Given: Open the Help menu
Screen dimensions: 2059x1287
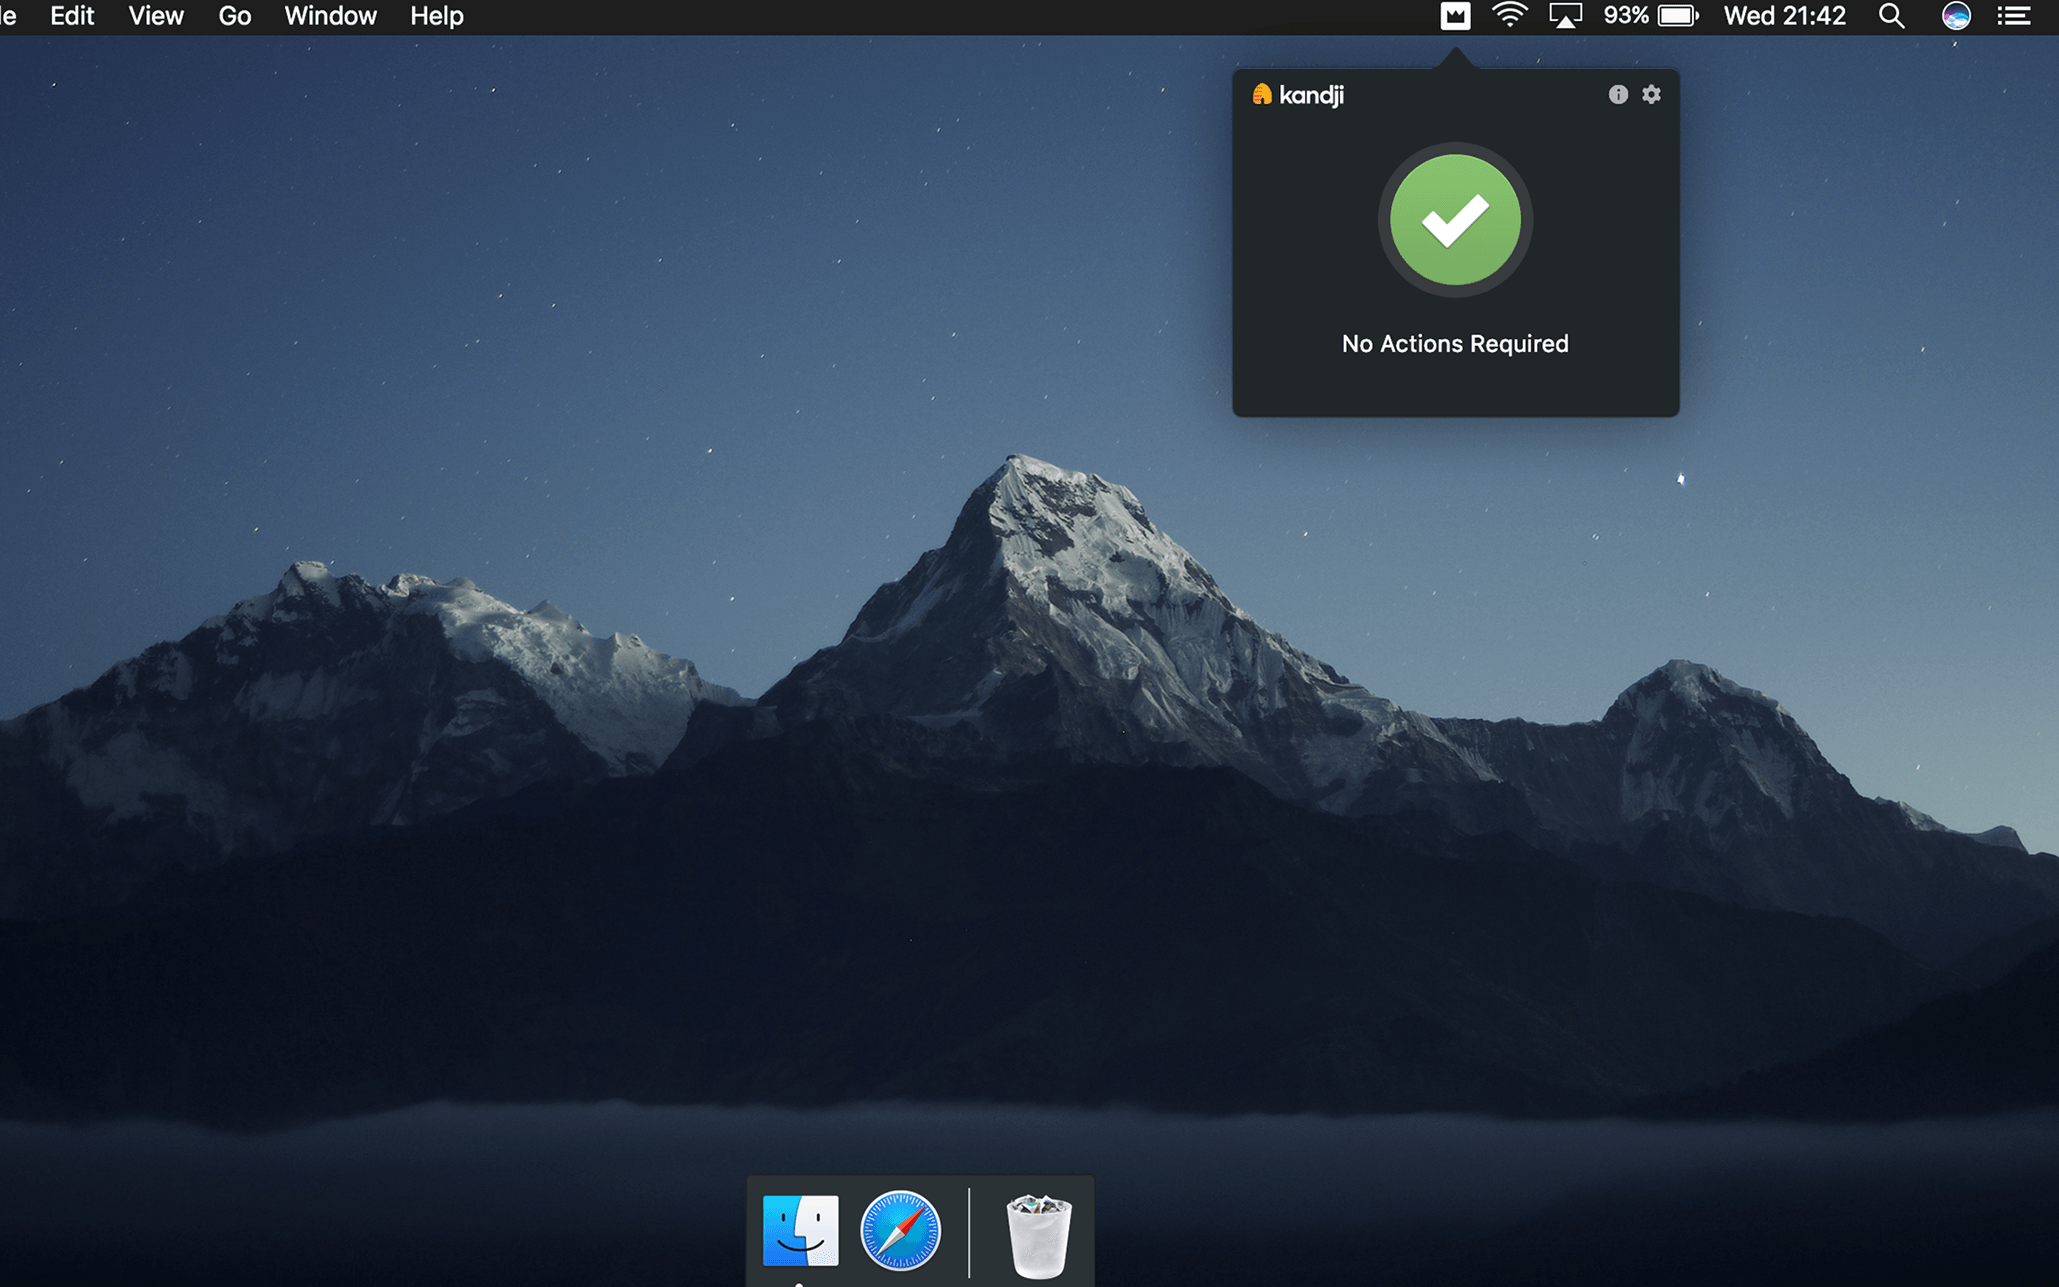Looking at the screenshot, I should tap(437, 16).
